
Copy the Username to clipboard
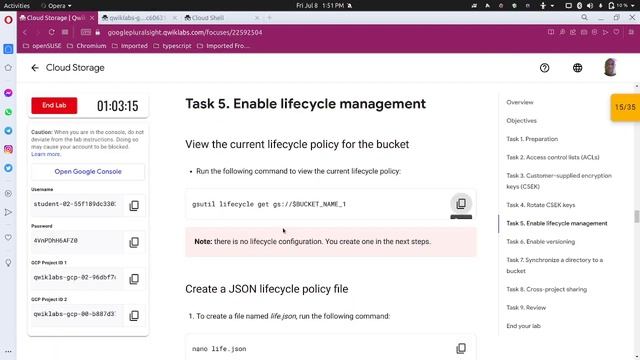134,205
